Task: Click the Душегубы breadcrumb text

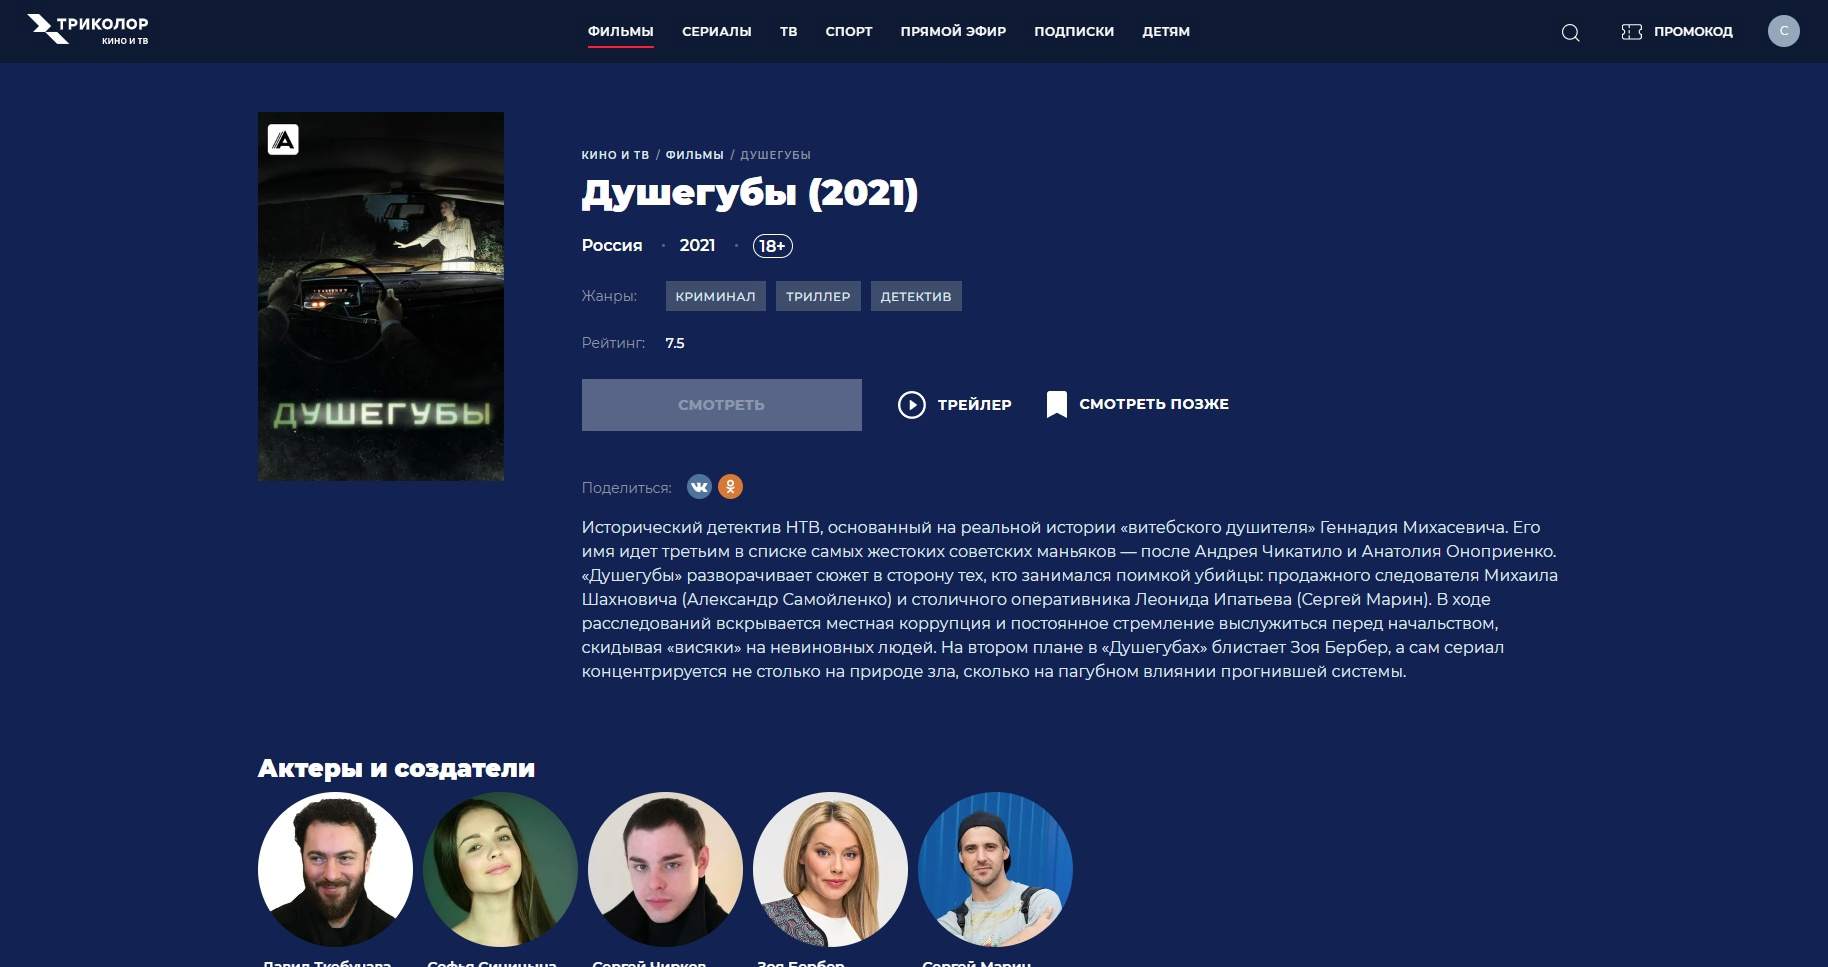Action: (775, 155)
